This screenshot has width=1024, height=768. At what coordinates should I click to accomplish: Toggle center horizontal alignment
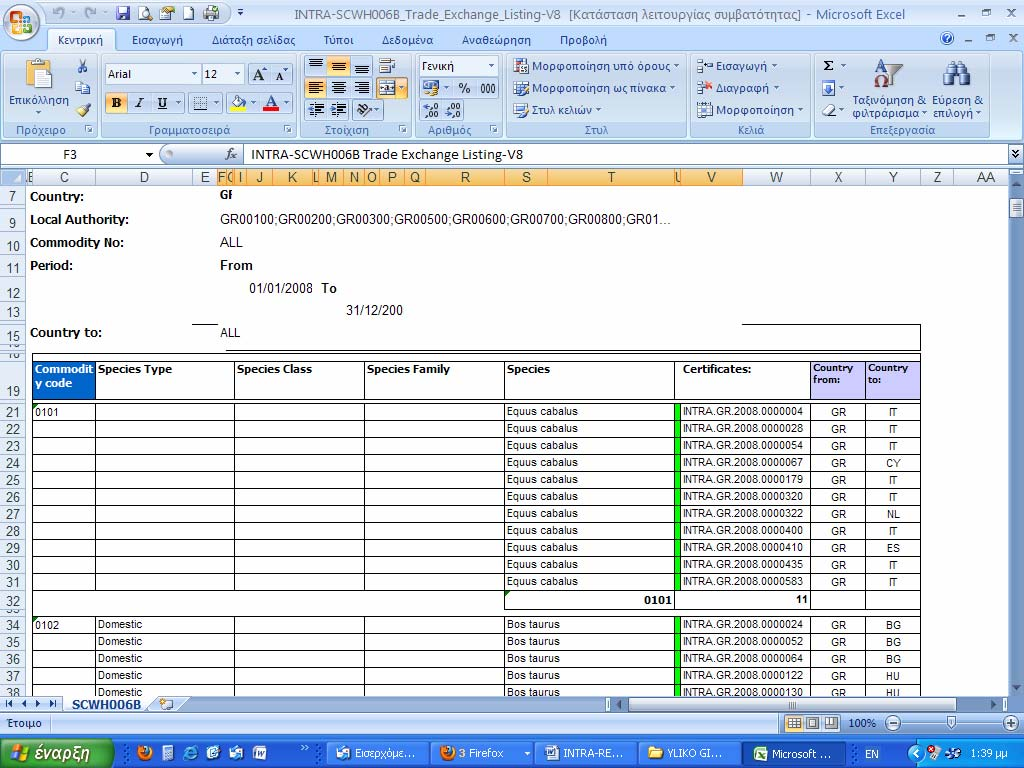(338, 88)
